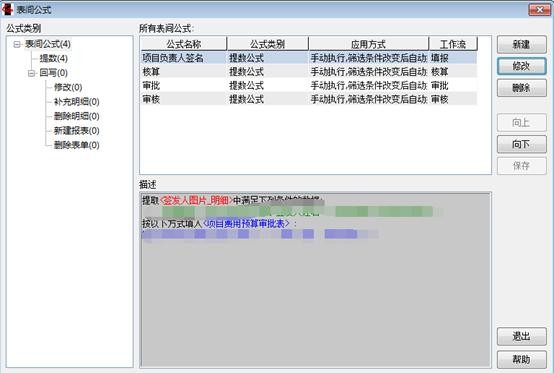The width and height of the screenshot is (554, 373).
Task: Click the 删除 button
Action: [x=521, y=88]
